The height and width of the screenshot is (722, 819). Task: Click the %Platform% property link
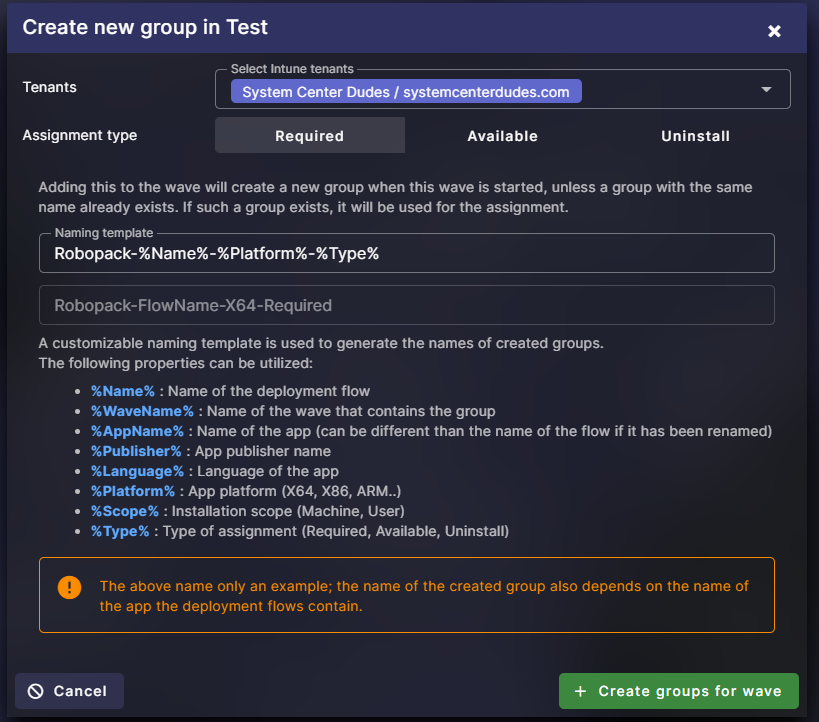[133, 491]
